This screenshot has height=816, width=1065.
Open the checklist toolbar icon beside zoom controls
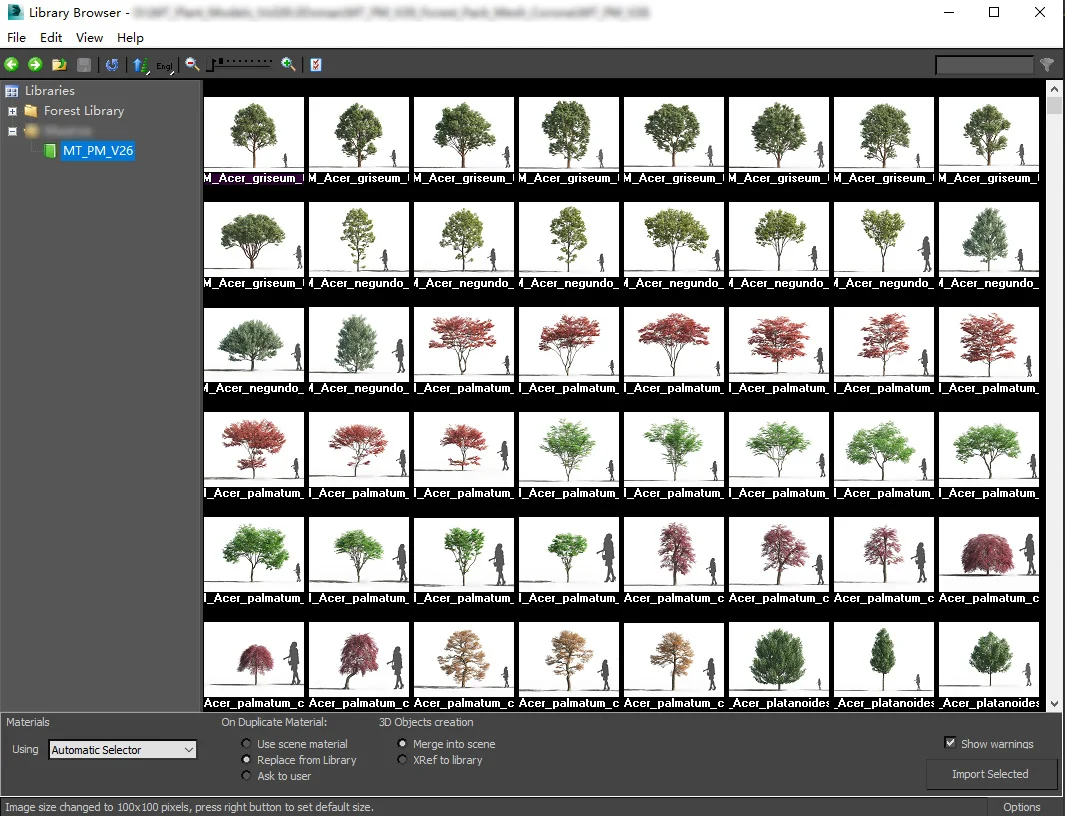315,64
